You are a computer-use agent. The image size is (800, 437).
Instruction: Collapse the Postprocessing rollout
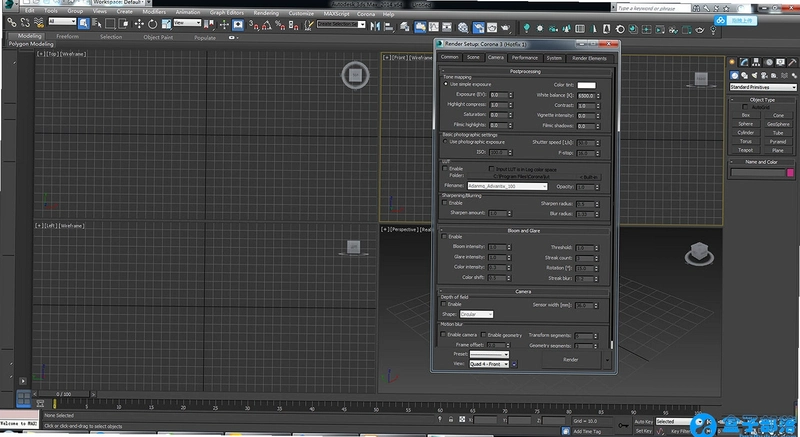coord(525,71)
